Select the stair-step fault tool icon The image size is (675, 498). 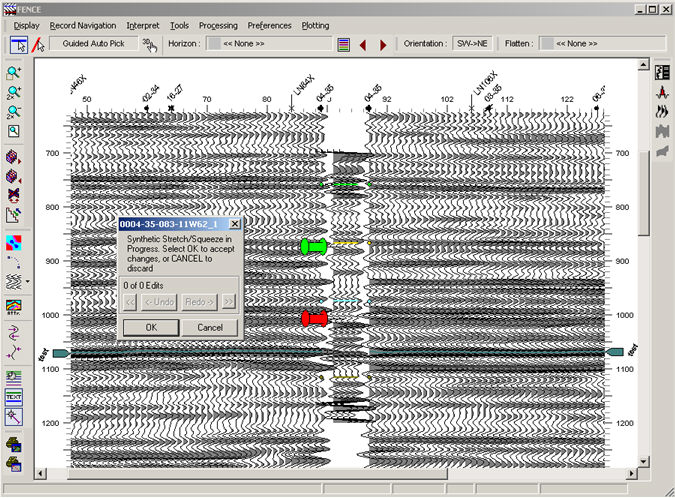point(14,215)
